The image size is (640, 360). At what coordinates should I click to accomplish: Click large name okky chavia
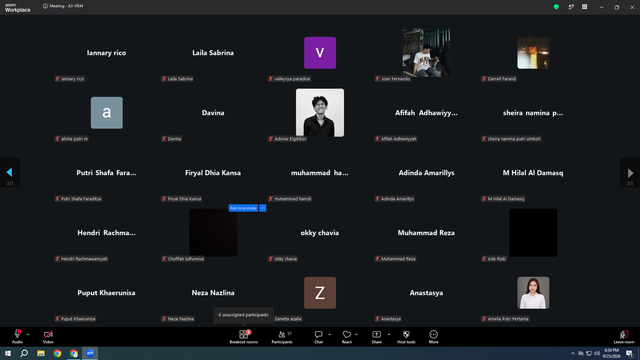(x=320, y=233)
